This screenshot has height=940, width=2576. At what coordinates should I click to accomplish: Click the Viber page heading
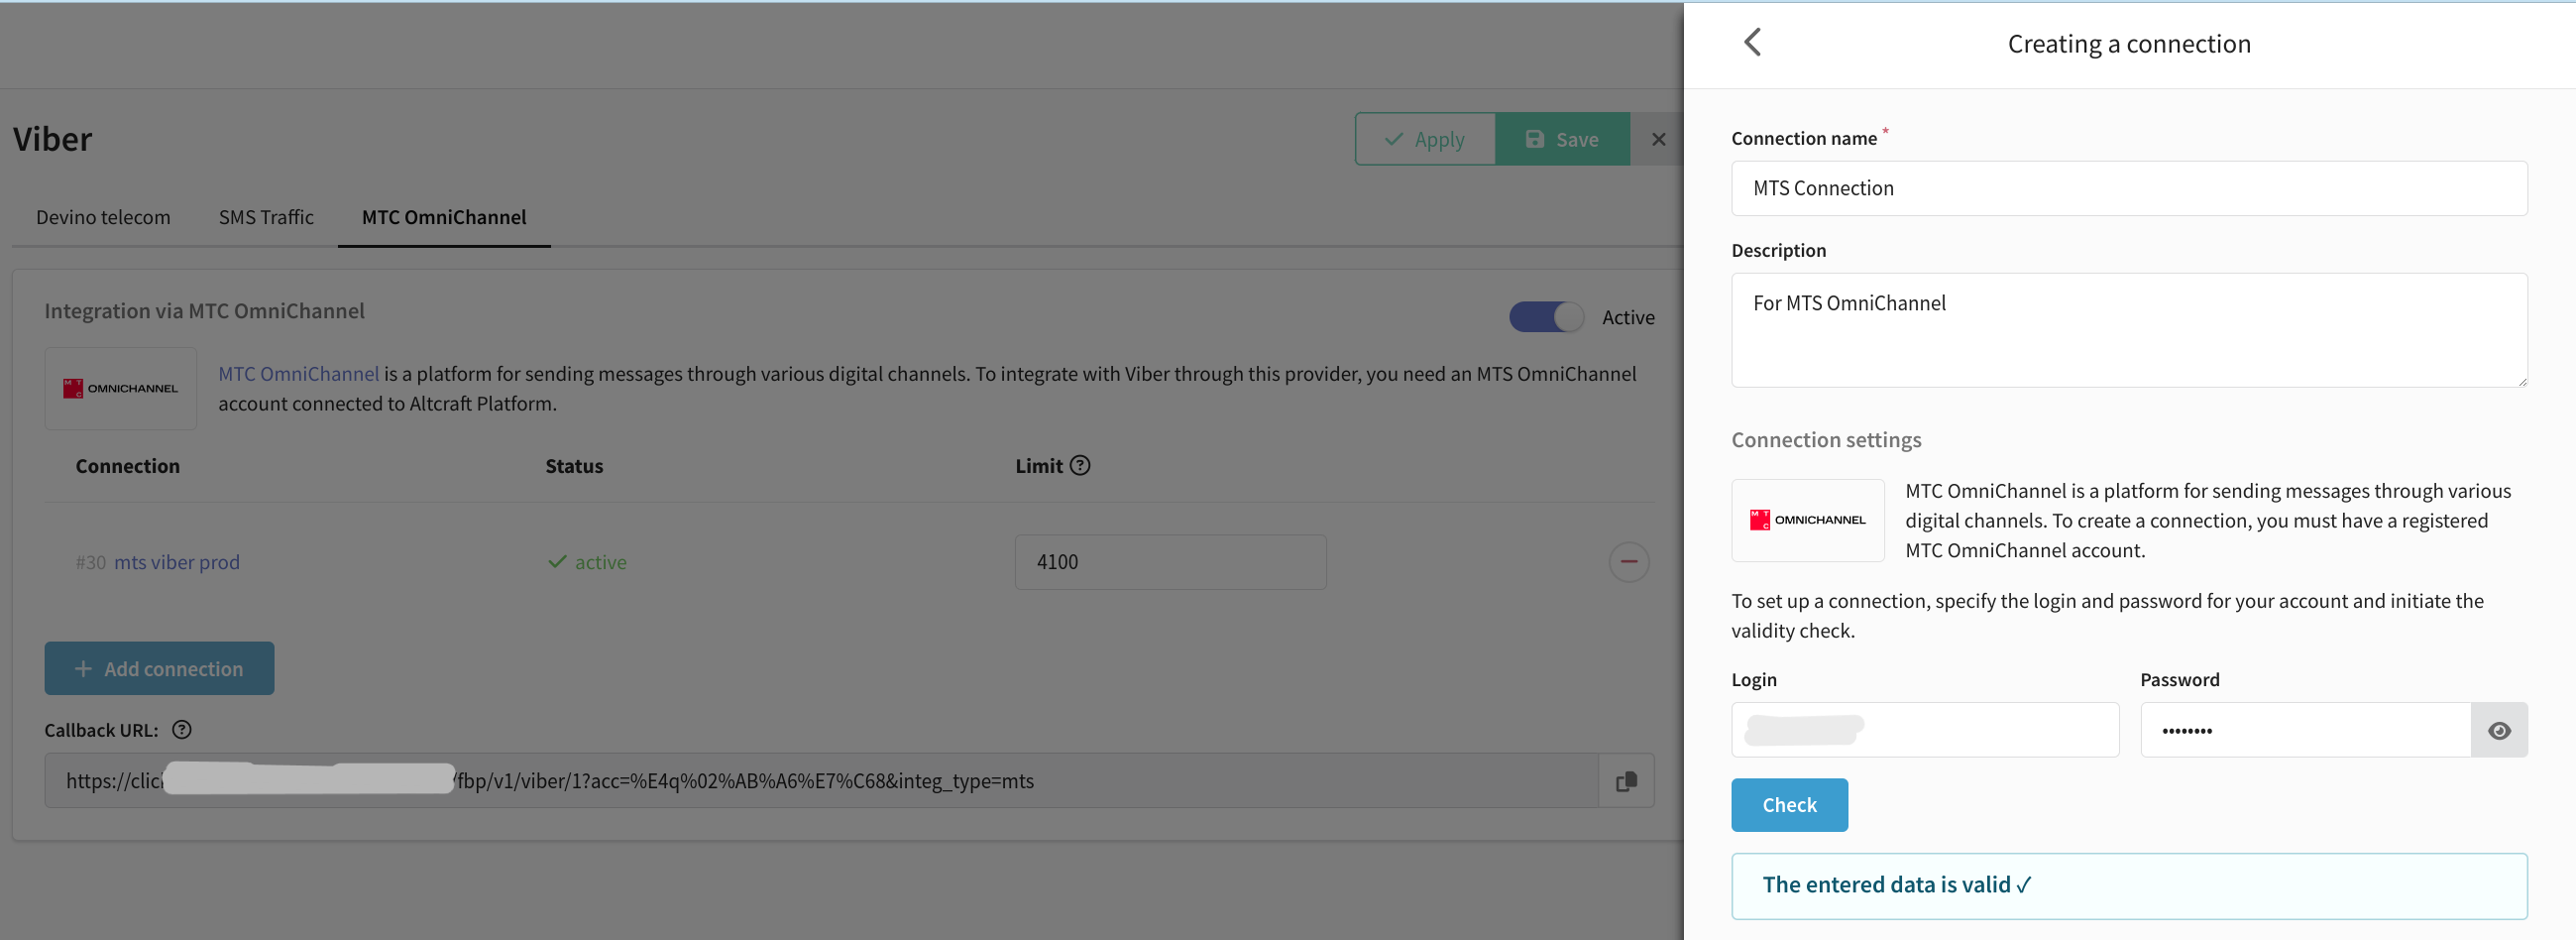tap(52, 138)
